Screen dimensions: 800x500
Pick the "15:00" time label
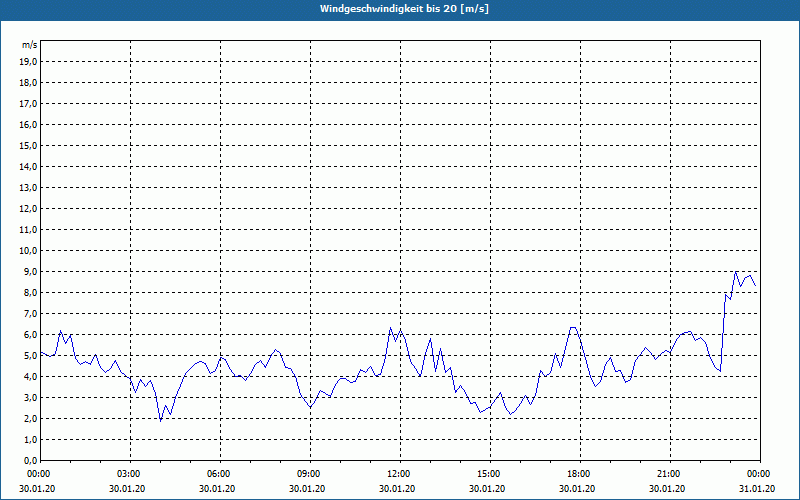click(489, 474)
